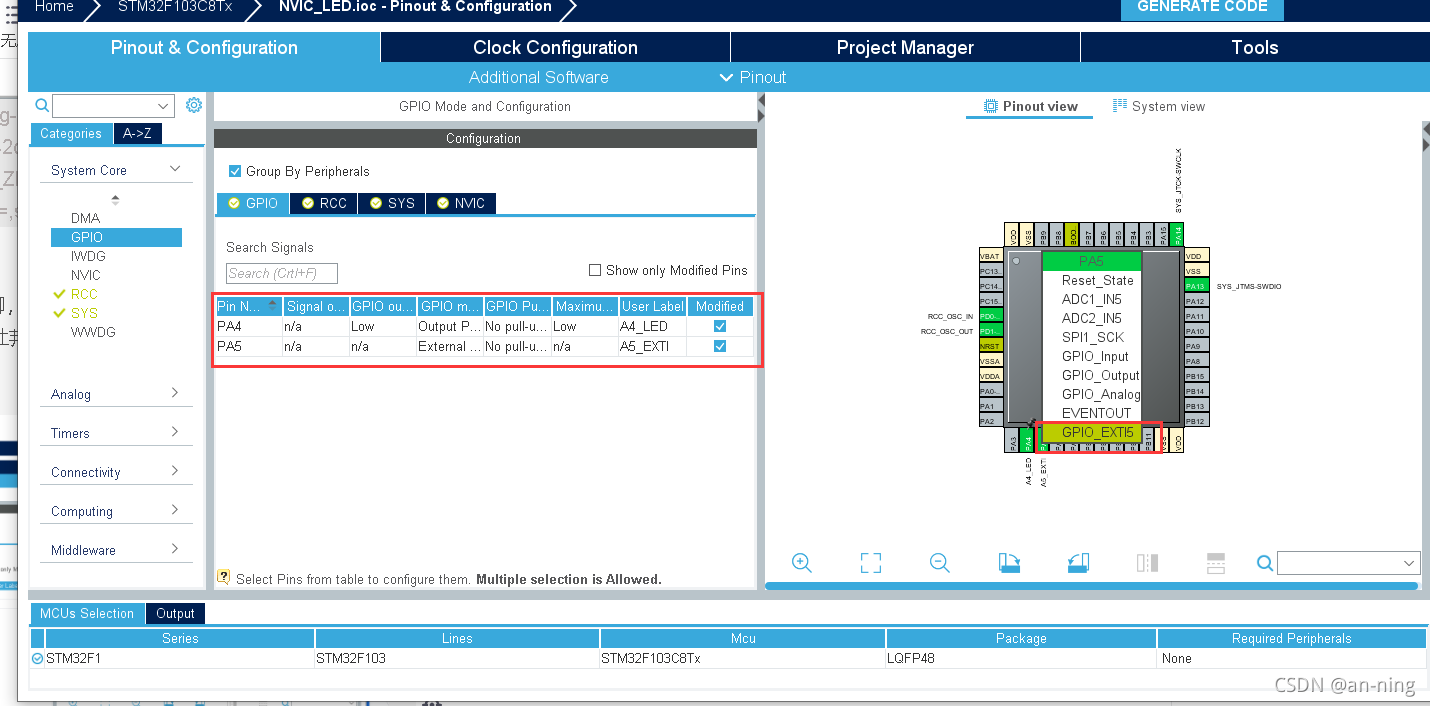Image resolution: width=1430 pixels, height=706 pixels.
Task: Open the peripheral search settings gear
Action: point(193,104)
